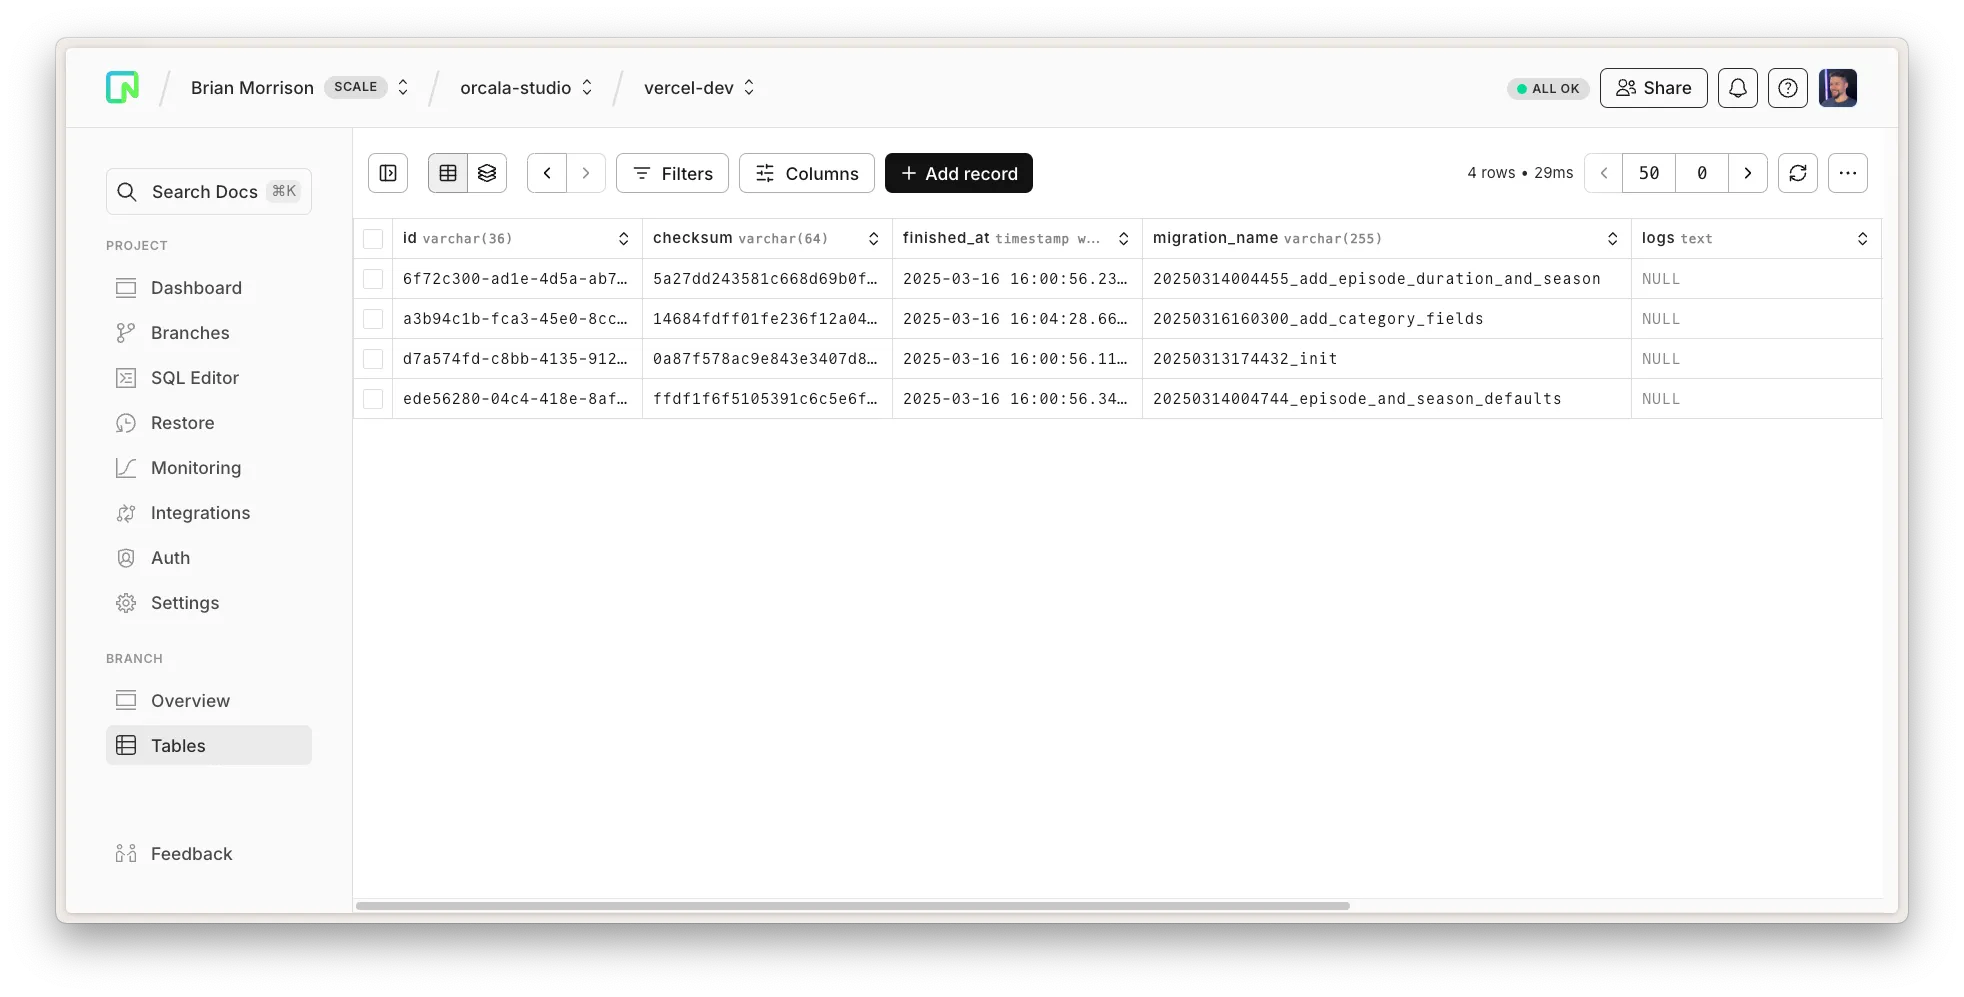Open the Monitoring page
This screenshot has width=1964, height=997.
[x=209, y=468]
